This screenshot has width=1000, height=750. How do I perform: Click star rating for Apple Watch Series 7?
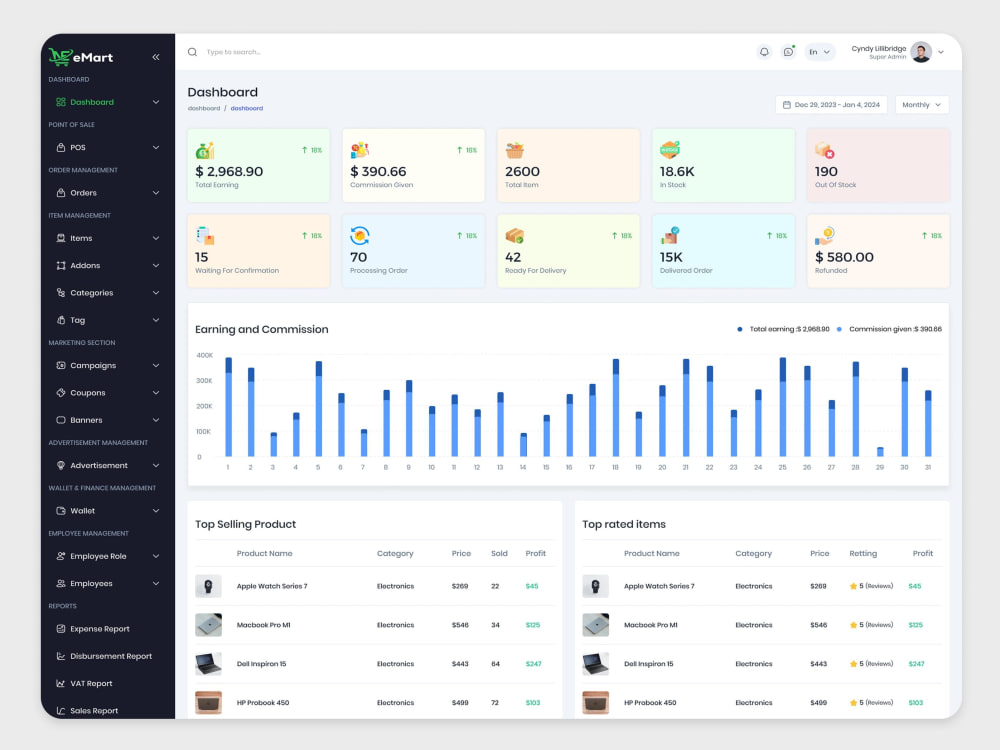tap(871, 586)
